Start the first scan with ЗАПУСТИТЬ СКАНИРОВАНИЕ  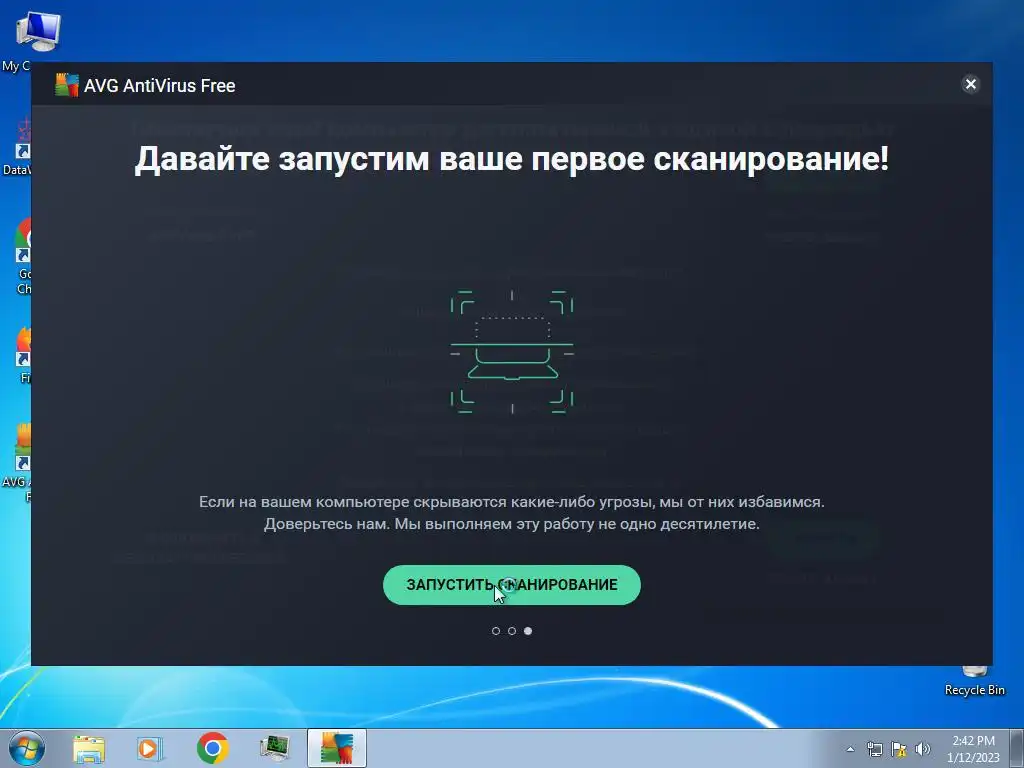(511, 584)
